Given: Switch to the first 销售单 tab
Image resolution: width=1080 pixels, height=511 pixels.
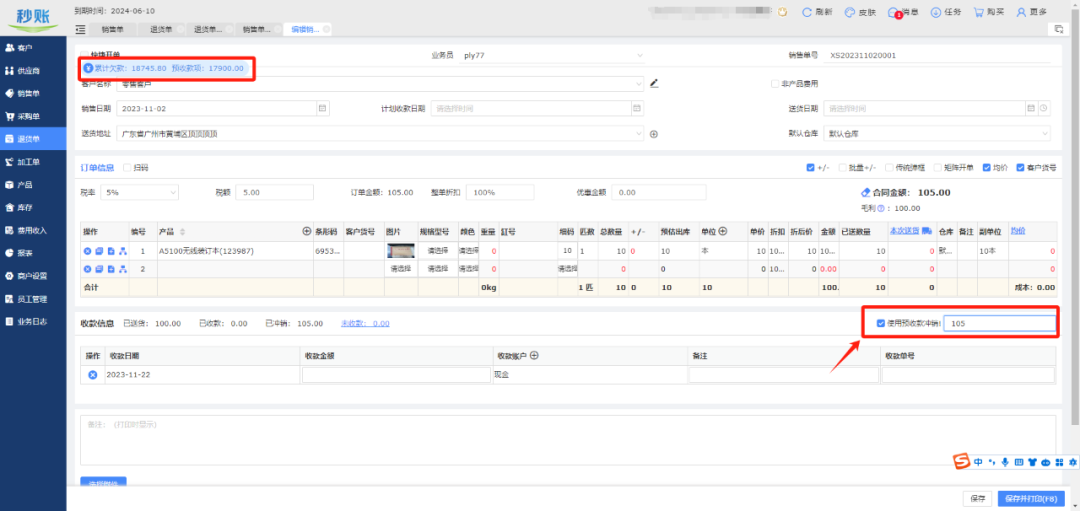Looking at the screenshot, I should pyautogui.click(x=112, y=30).
